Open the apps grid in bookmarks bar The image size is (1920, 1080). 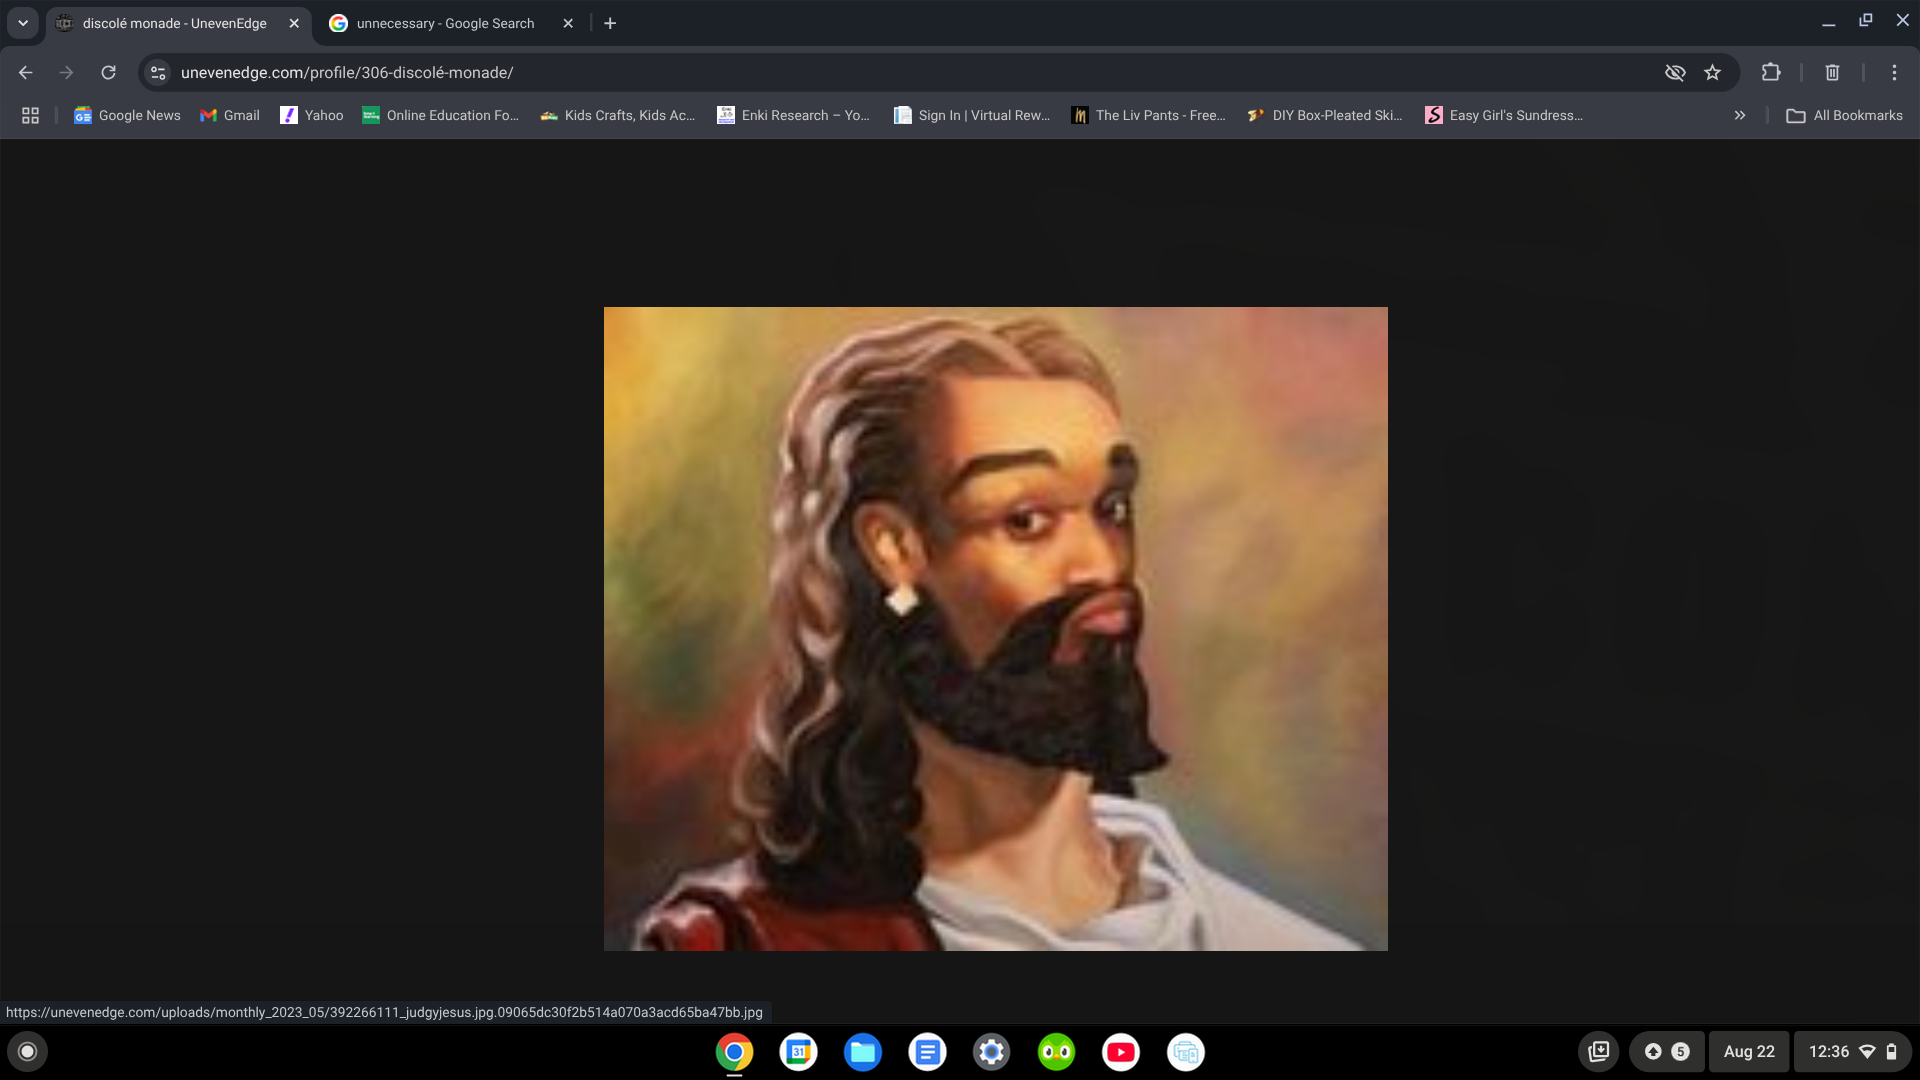tap(30, 115)
